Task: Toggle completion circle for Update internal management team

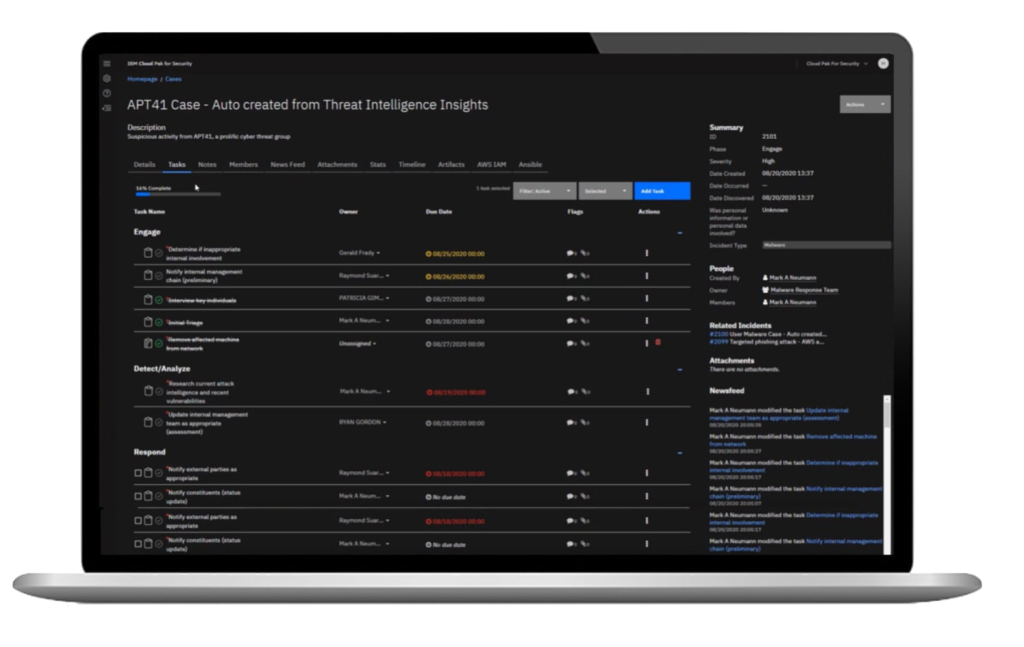Action: [159, 422]
